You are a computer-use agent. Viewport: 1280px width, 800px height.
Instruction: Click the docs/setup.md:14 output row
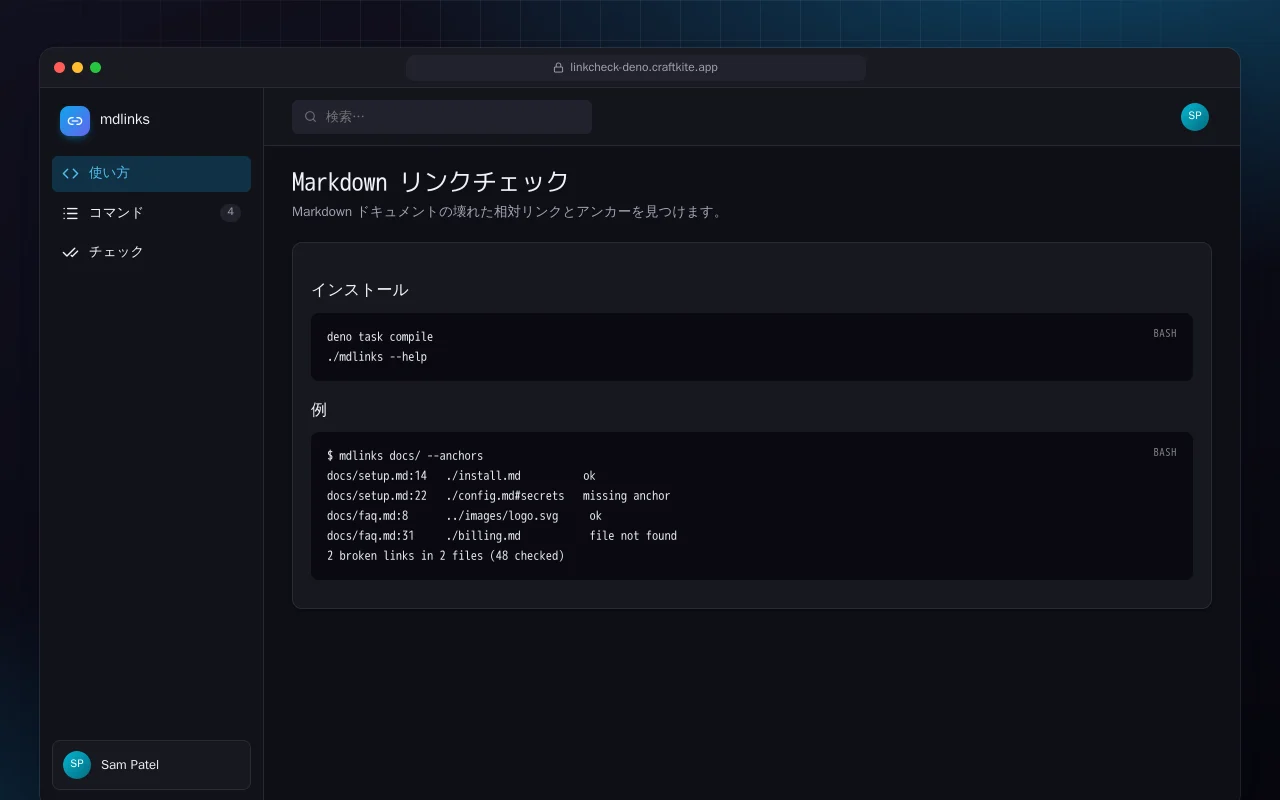[x=461, y=476]
